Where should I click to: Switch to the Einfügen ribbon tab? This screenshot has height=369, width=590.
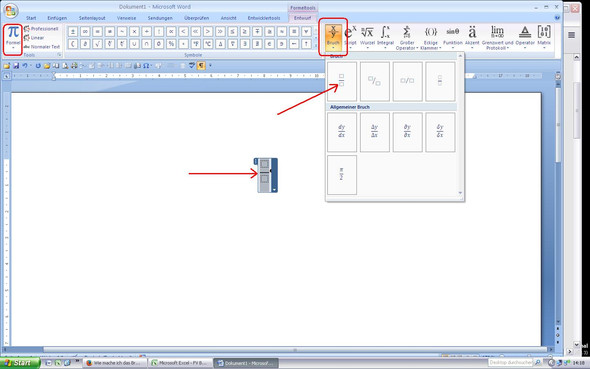point(57,18)
